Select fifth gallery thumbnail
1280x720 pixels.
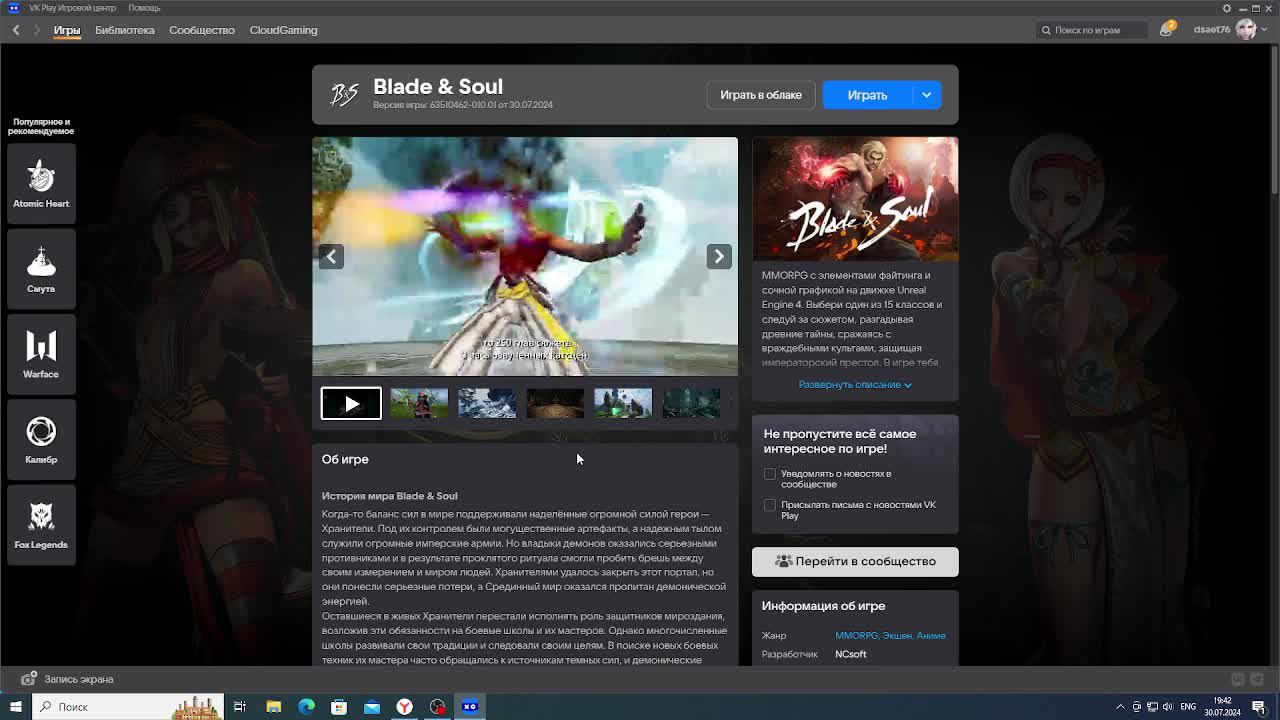(623, 403)
